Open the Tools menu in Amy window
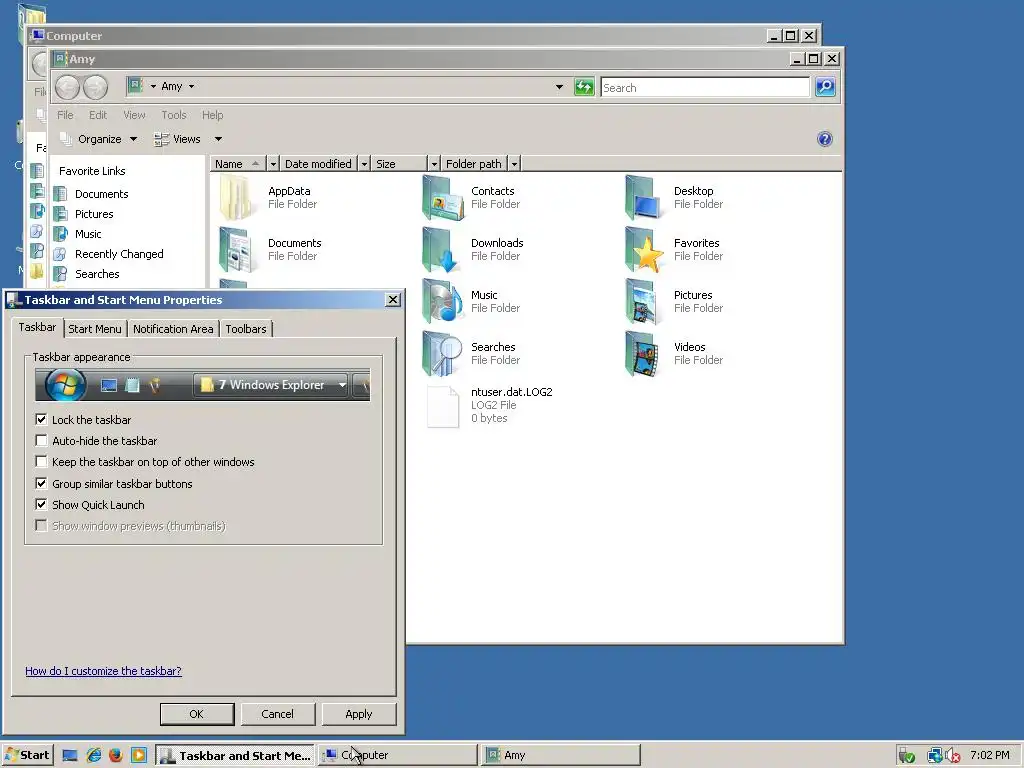Image resolution: width=1024 pixels, height=768 pixels. pos(174,115)
